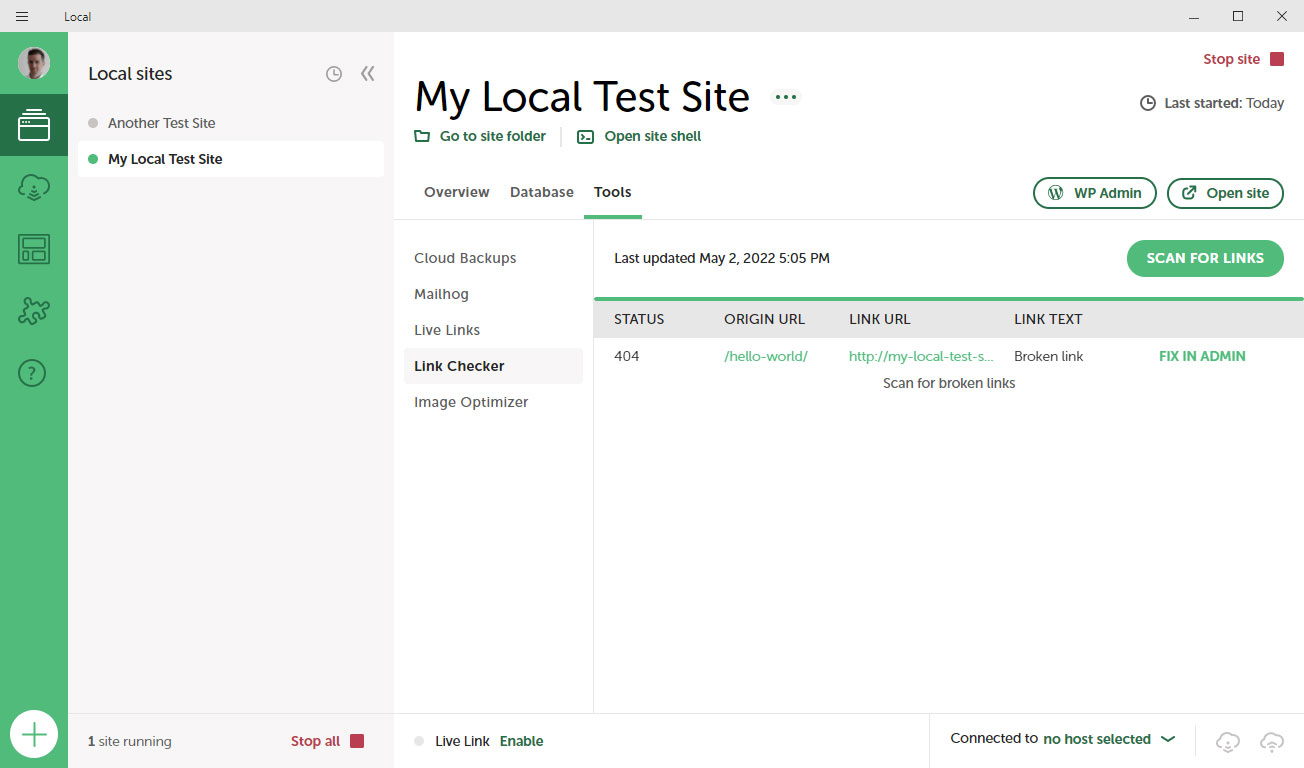Click the Last updated timestamp text
Screen dimensions: 1304x768
click(722, 258)
